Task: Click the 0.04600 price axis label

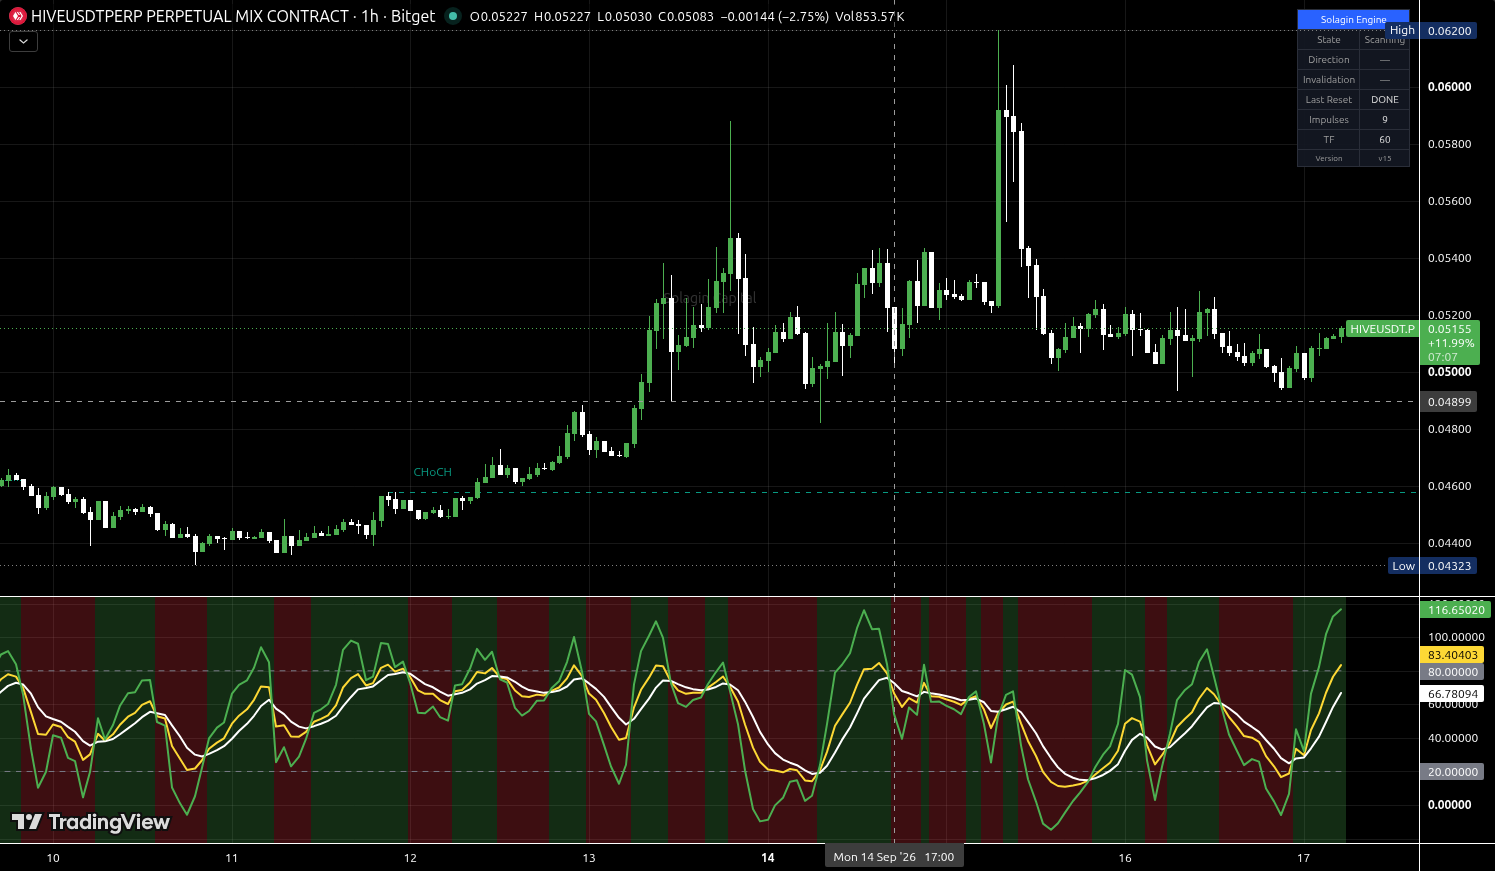Action: [x=1449, y=486]
